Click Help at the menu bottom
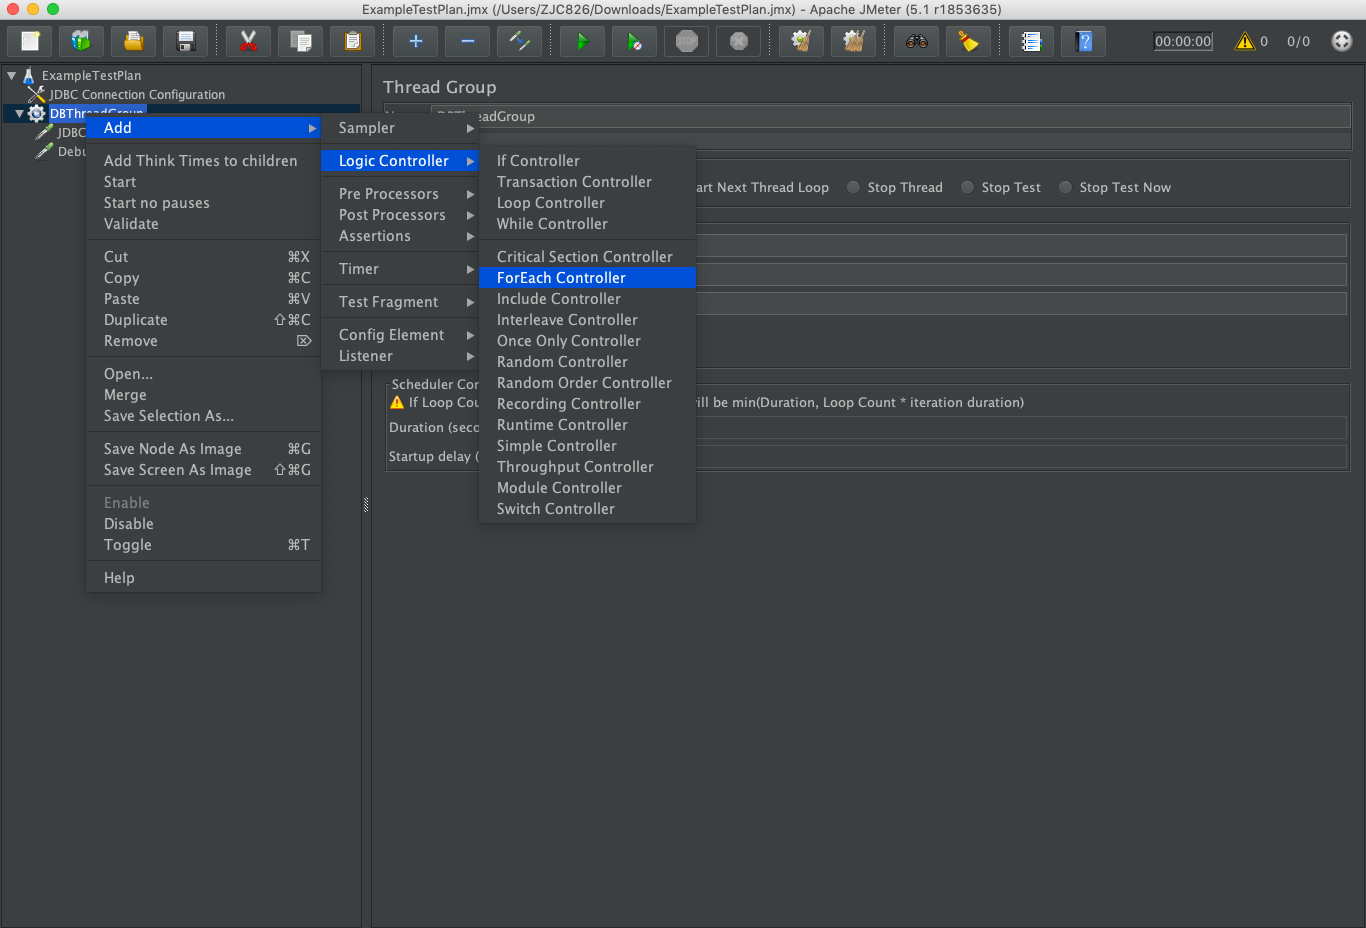Screen dimensions: 1366x928 pyautogui.click(x=203, y=578)
